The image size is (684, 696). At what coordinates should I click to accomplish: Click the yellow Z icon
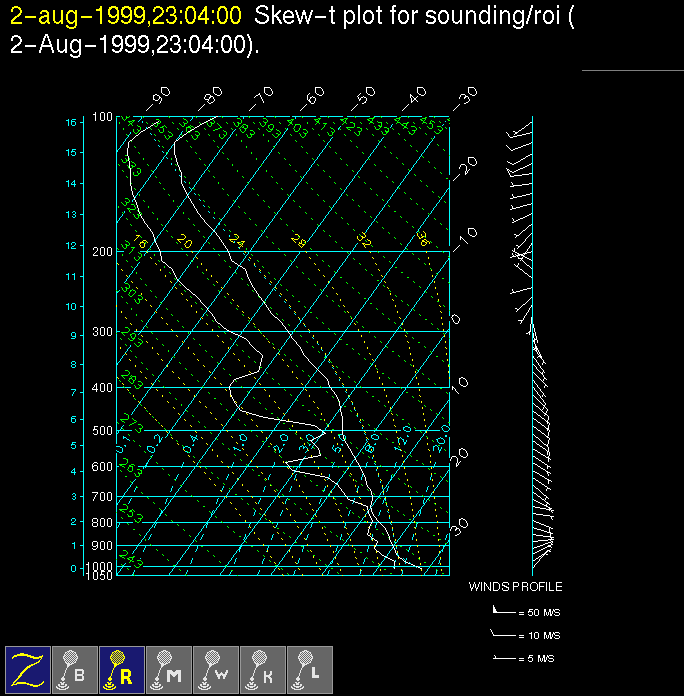point(26,669)
